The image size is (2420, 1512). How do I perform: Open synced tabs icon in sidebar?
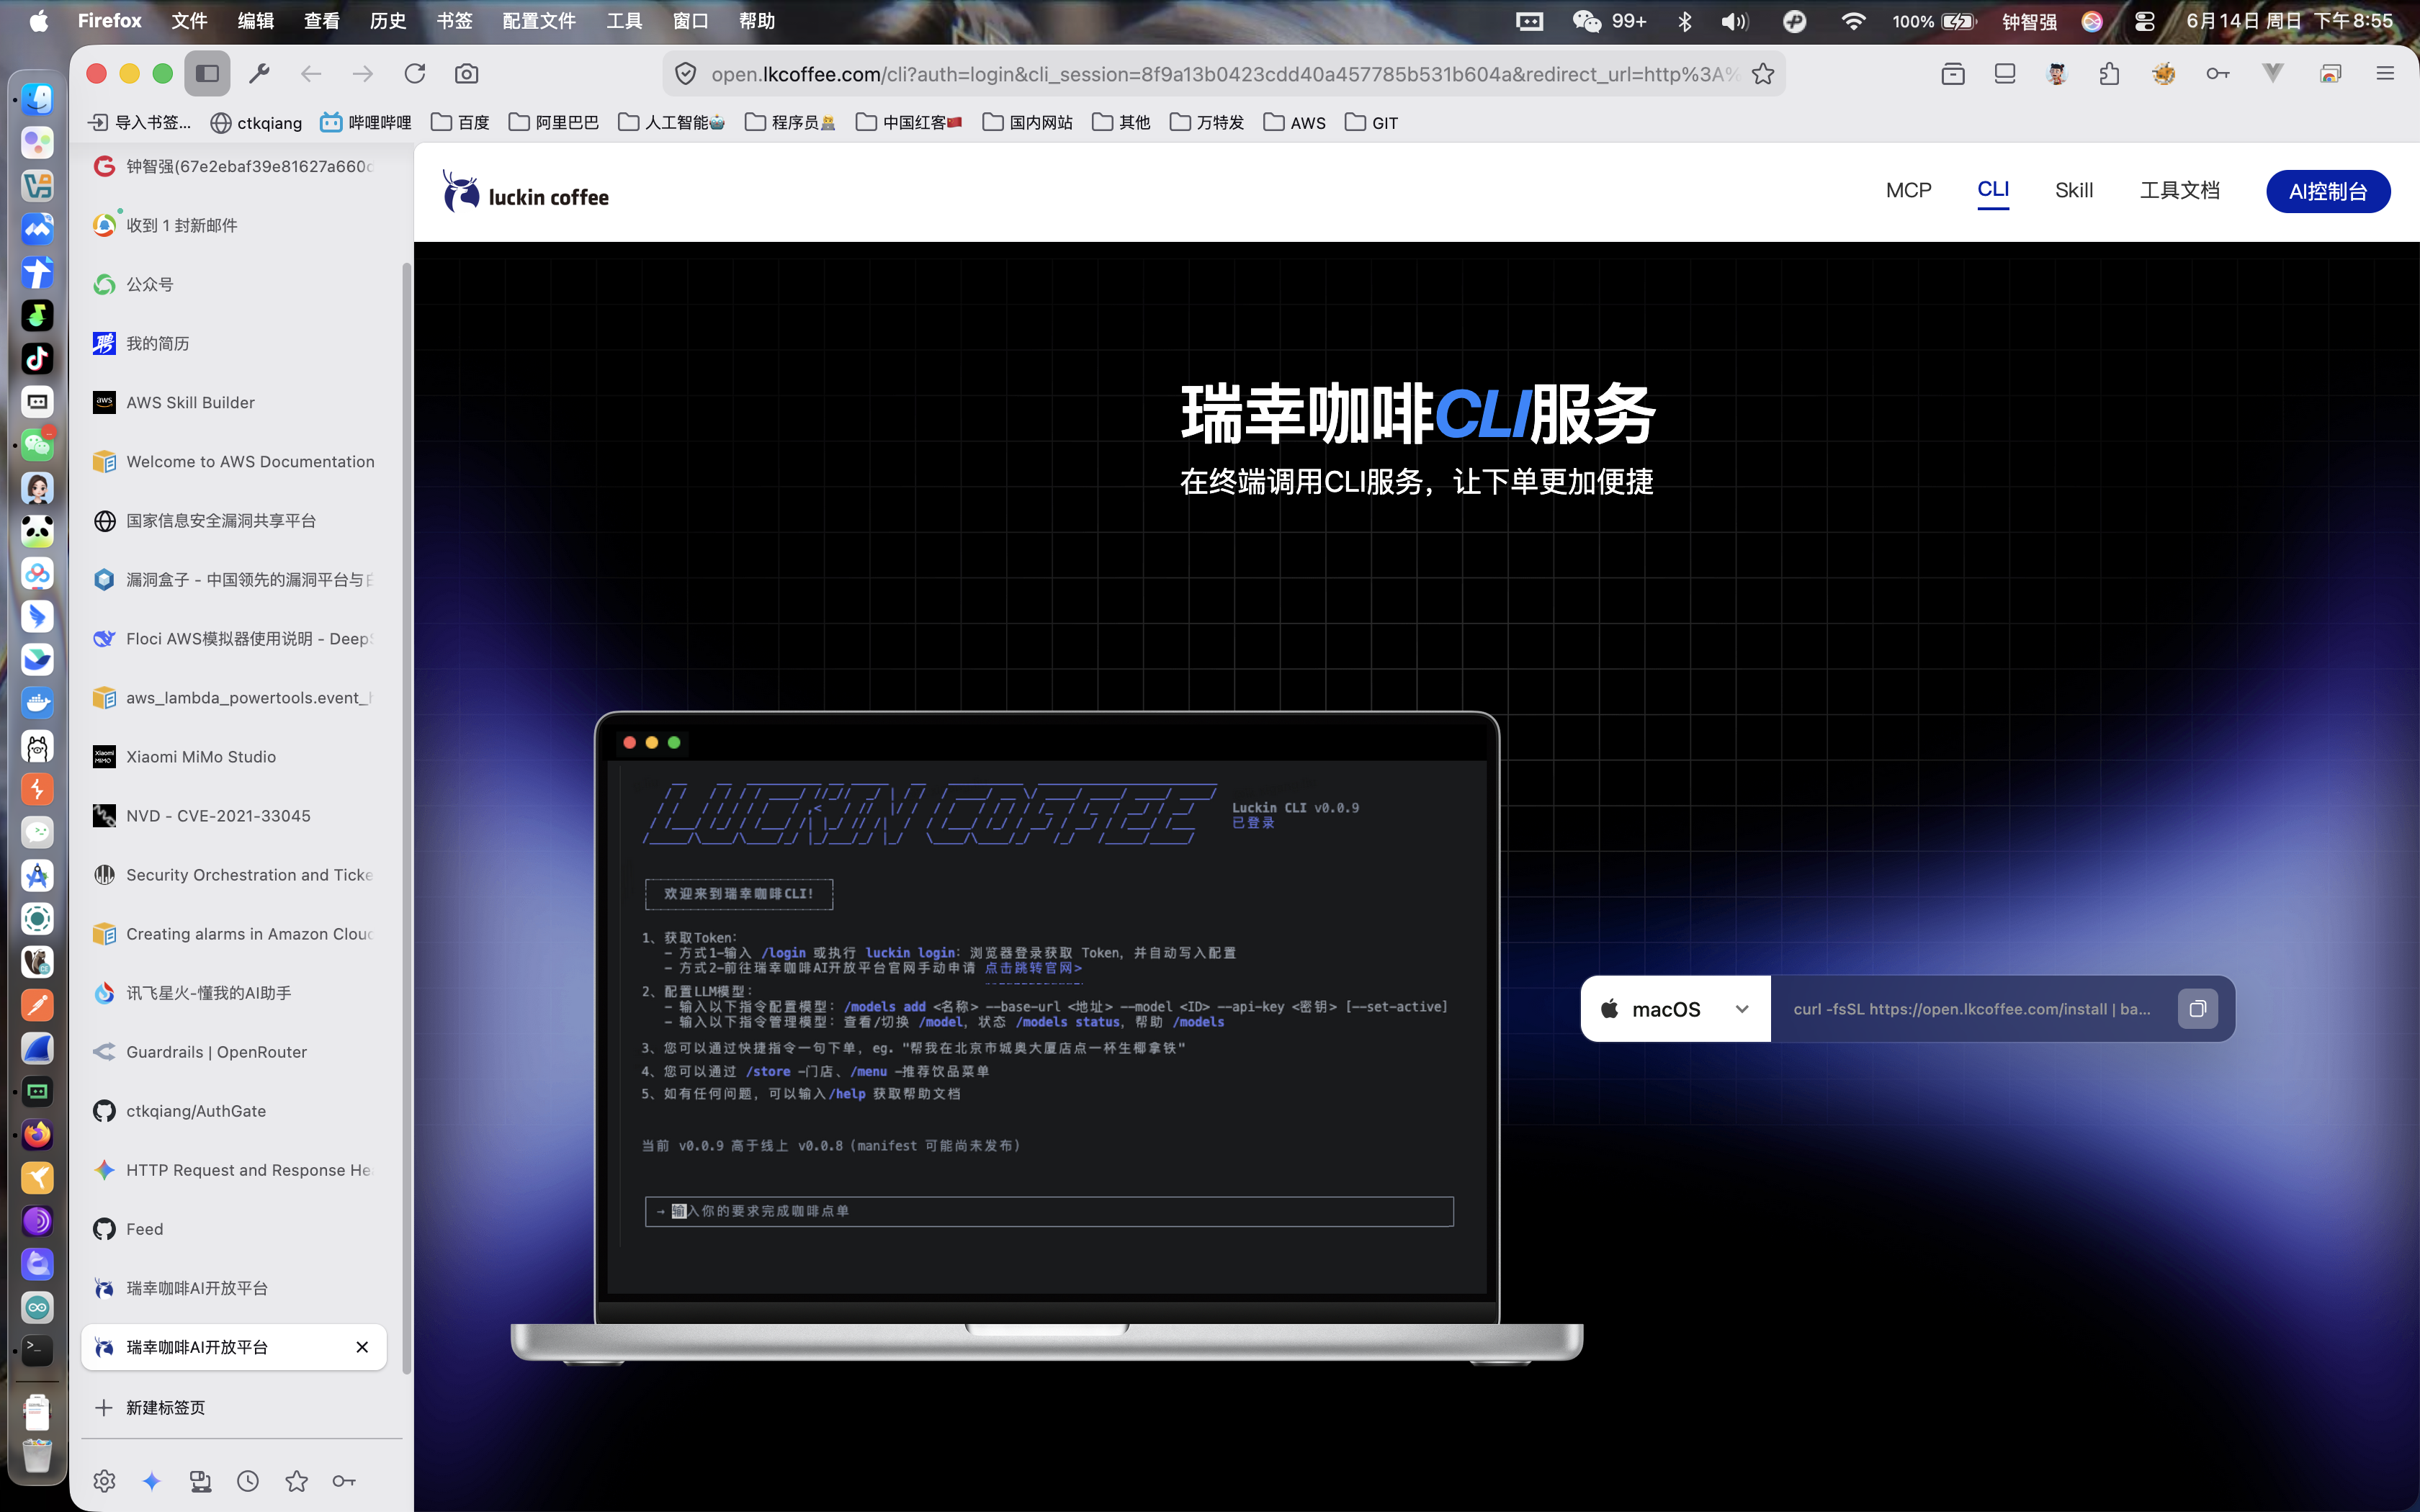point(200,1481)
